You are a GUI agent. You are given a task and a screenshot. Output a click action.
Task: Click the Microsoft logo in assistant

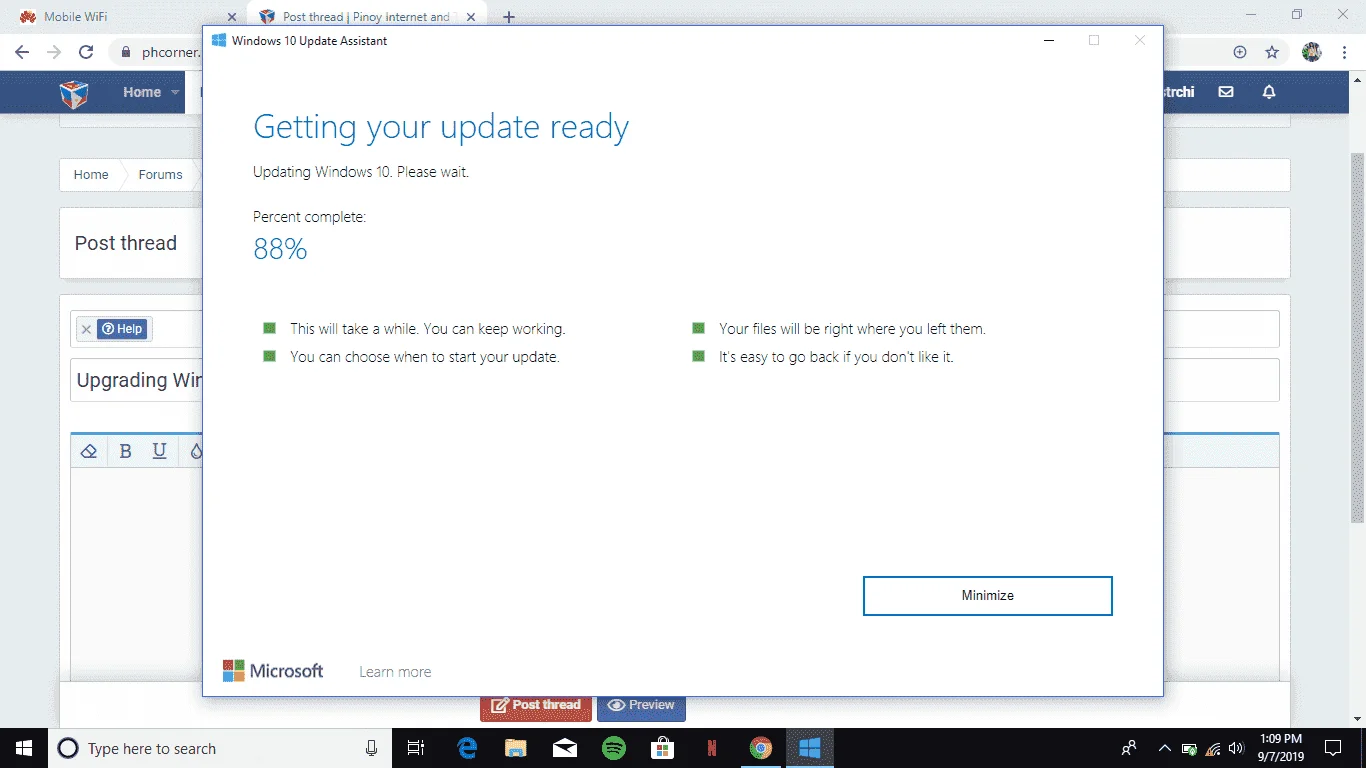tap(273, 671)
